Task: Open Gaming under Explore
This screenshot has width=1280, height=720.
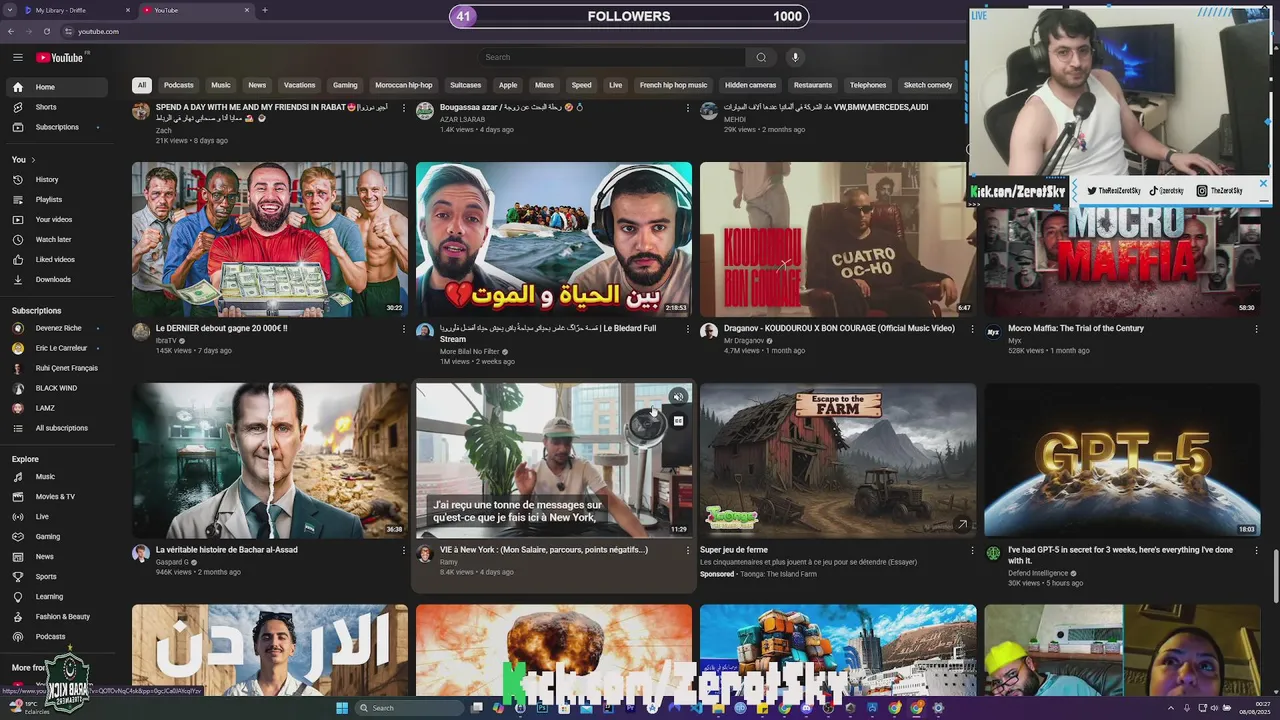Action: 58,537
